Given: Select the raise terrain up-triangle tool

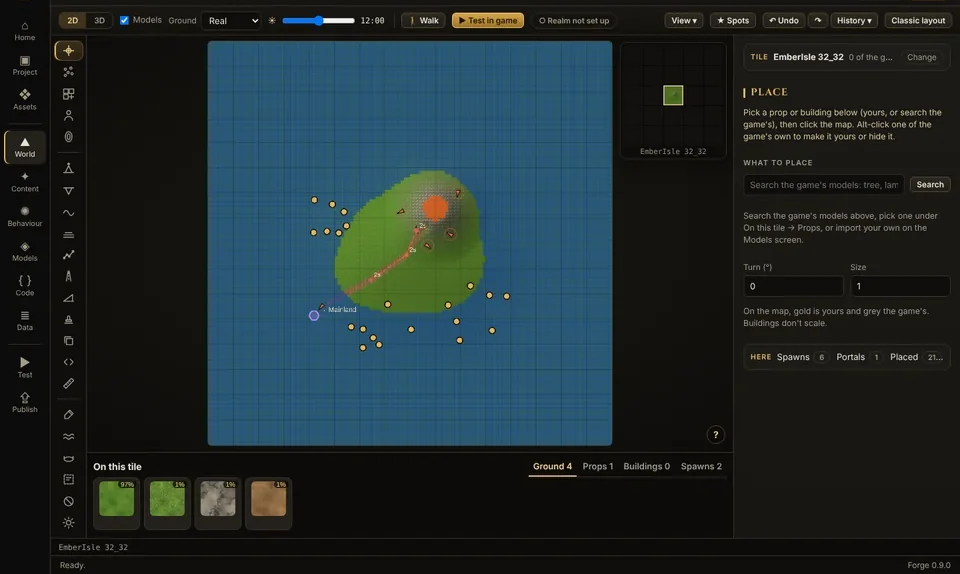Looking at the screenshot, I should coord(69,168).
